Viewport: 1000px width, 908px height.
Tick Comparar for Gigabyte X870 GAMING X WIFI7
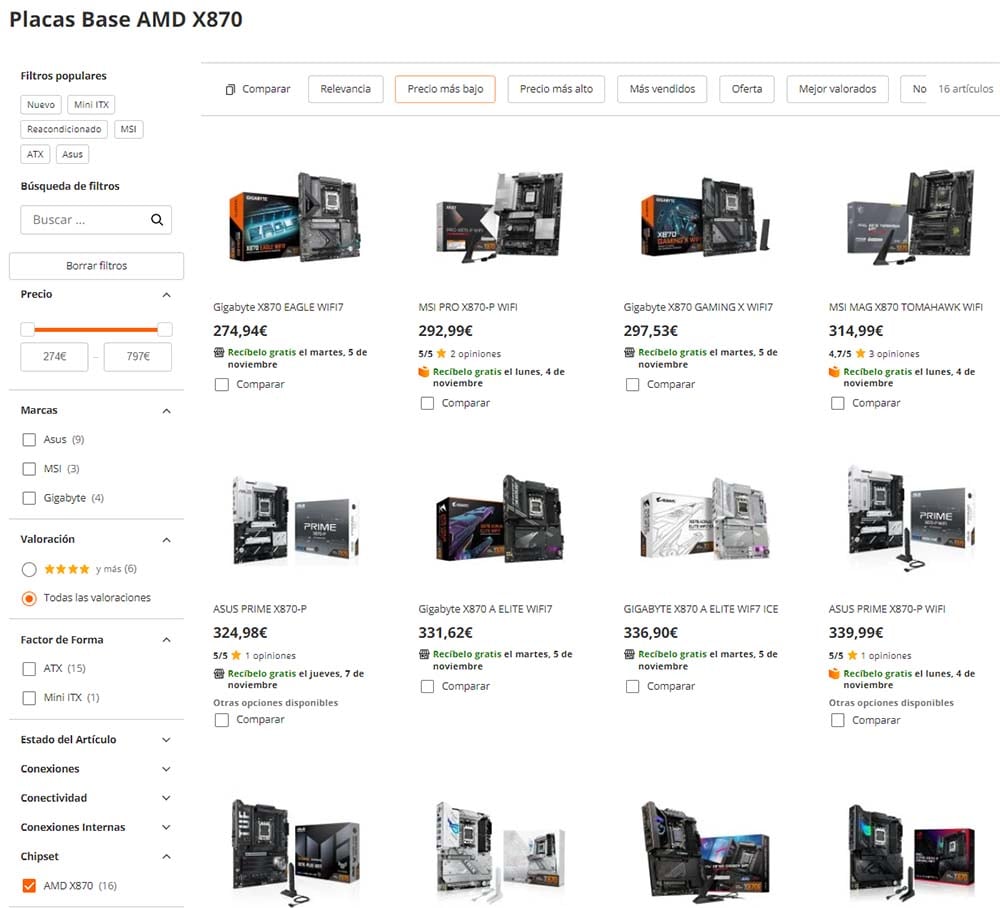[633, 384]
